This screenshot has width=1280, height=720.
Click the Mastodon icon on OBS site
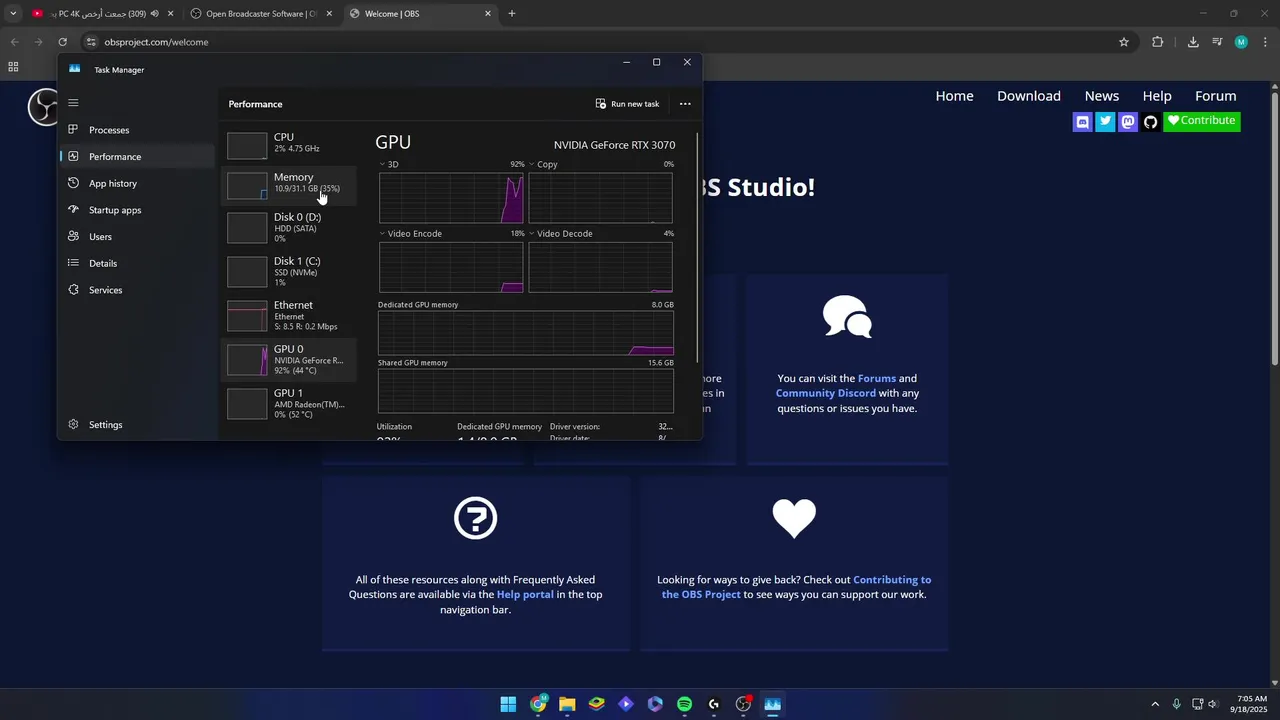[x=1128, y=121]
